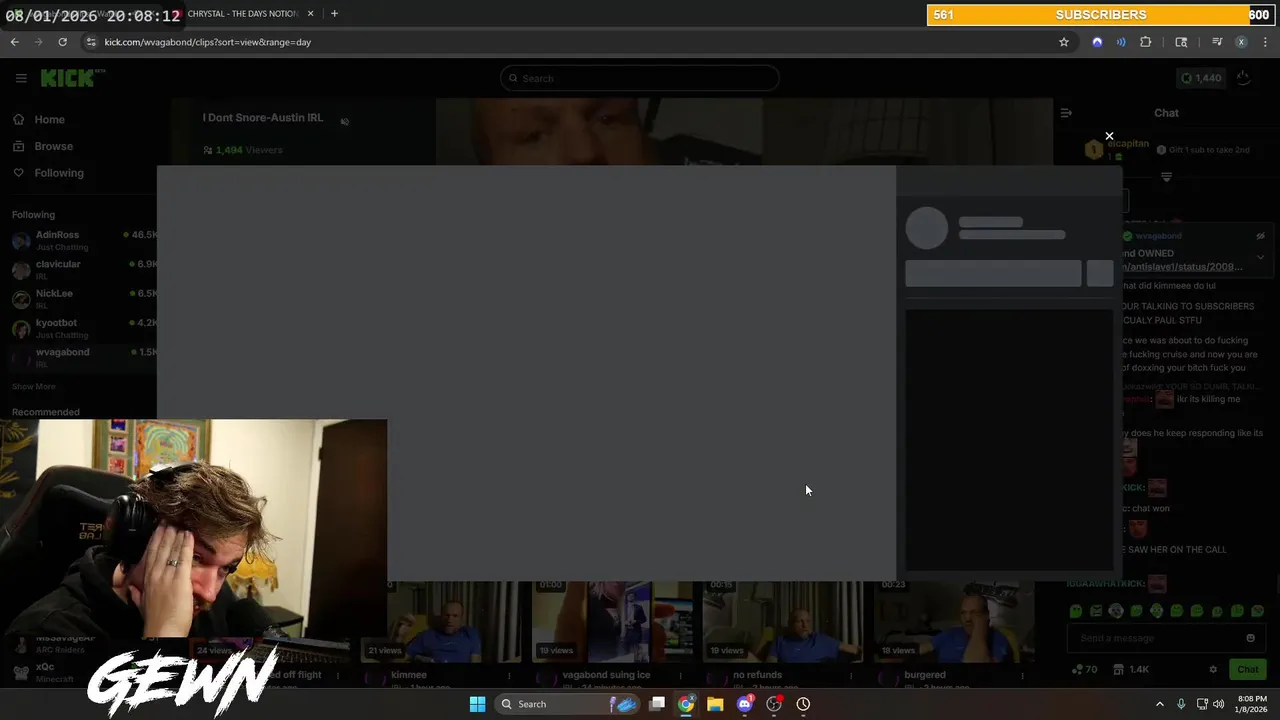1280x720 pixels.
Task: Select the Chrystal - The Days Notion tab
Action: tap(242, 14)
